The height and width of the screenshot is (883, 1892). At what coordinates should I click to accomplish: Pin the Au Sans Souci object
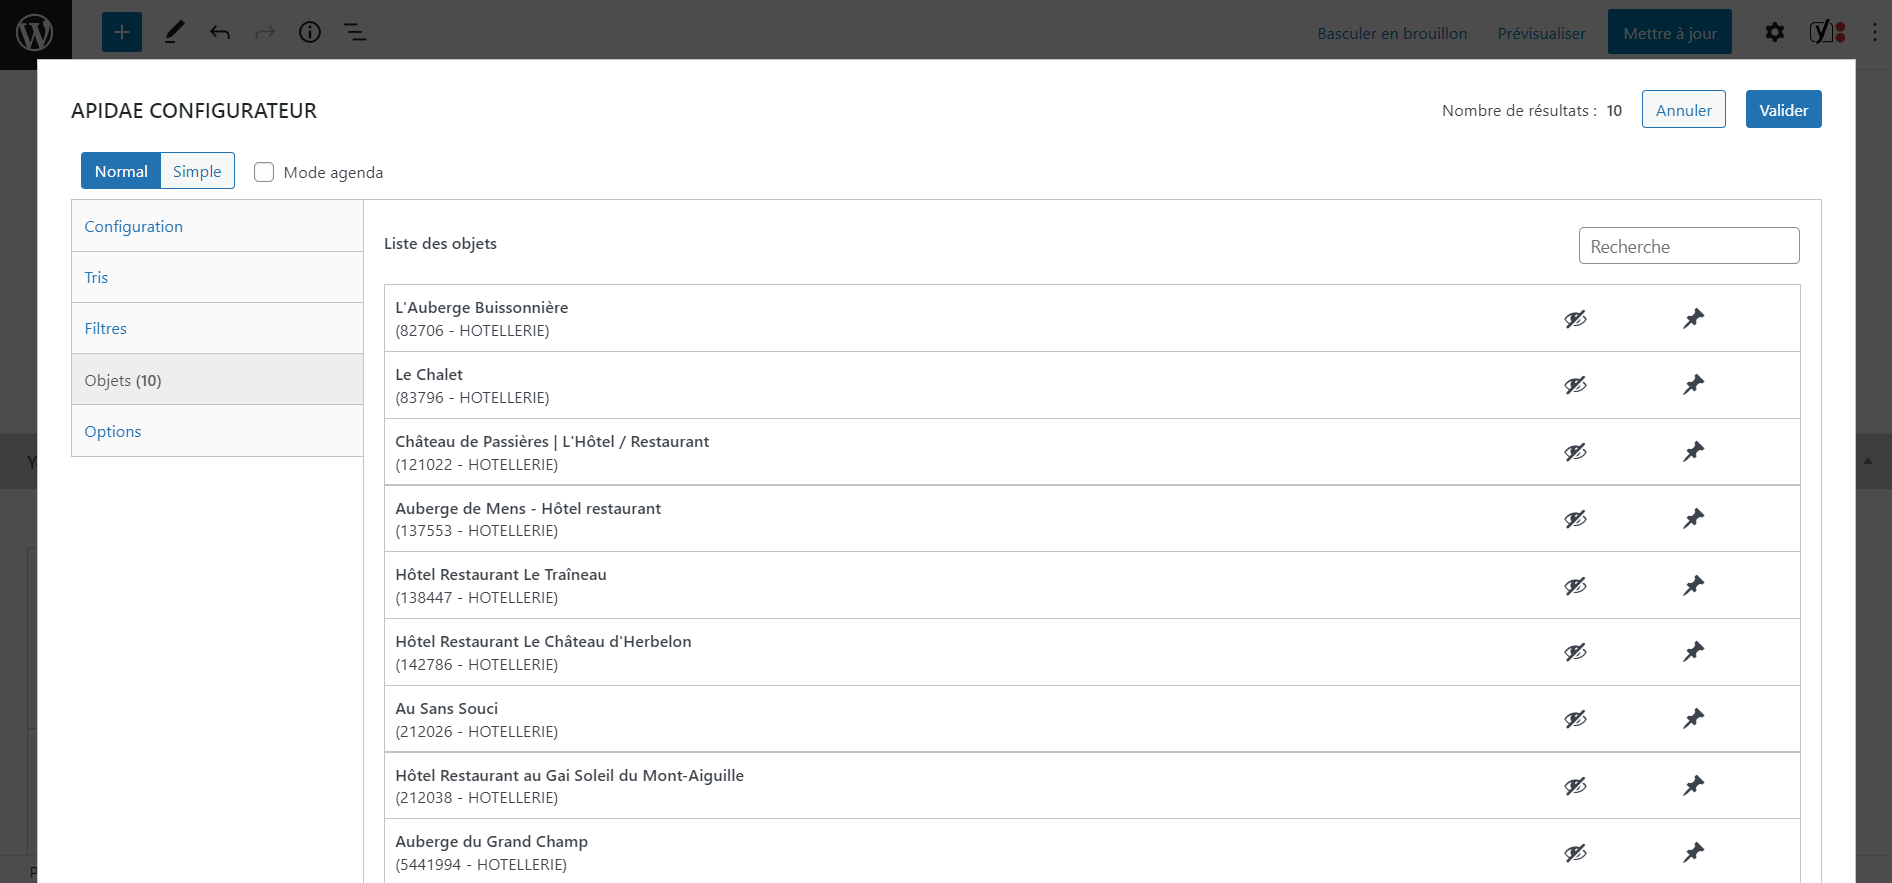(x=1693, y=719)
